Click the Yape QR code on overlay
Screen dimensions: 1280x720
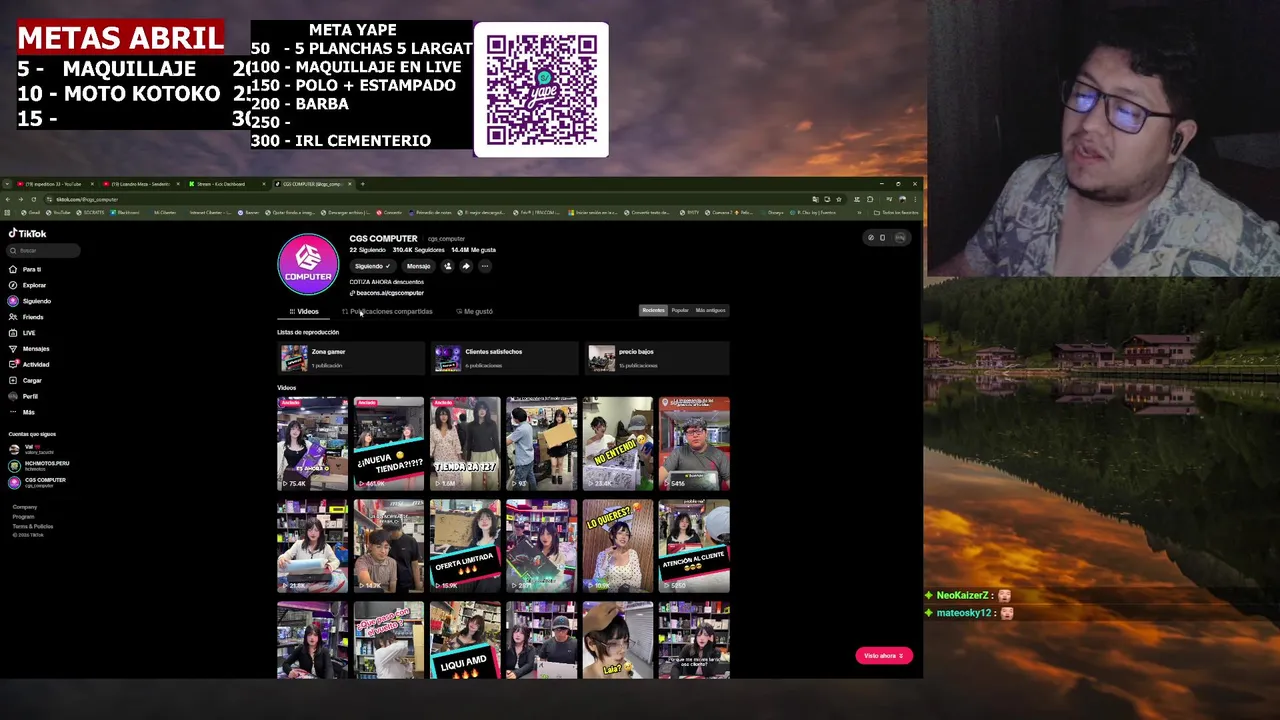541,89
